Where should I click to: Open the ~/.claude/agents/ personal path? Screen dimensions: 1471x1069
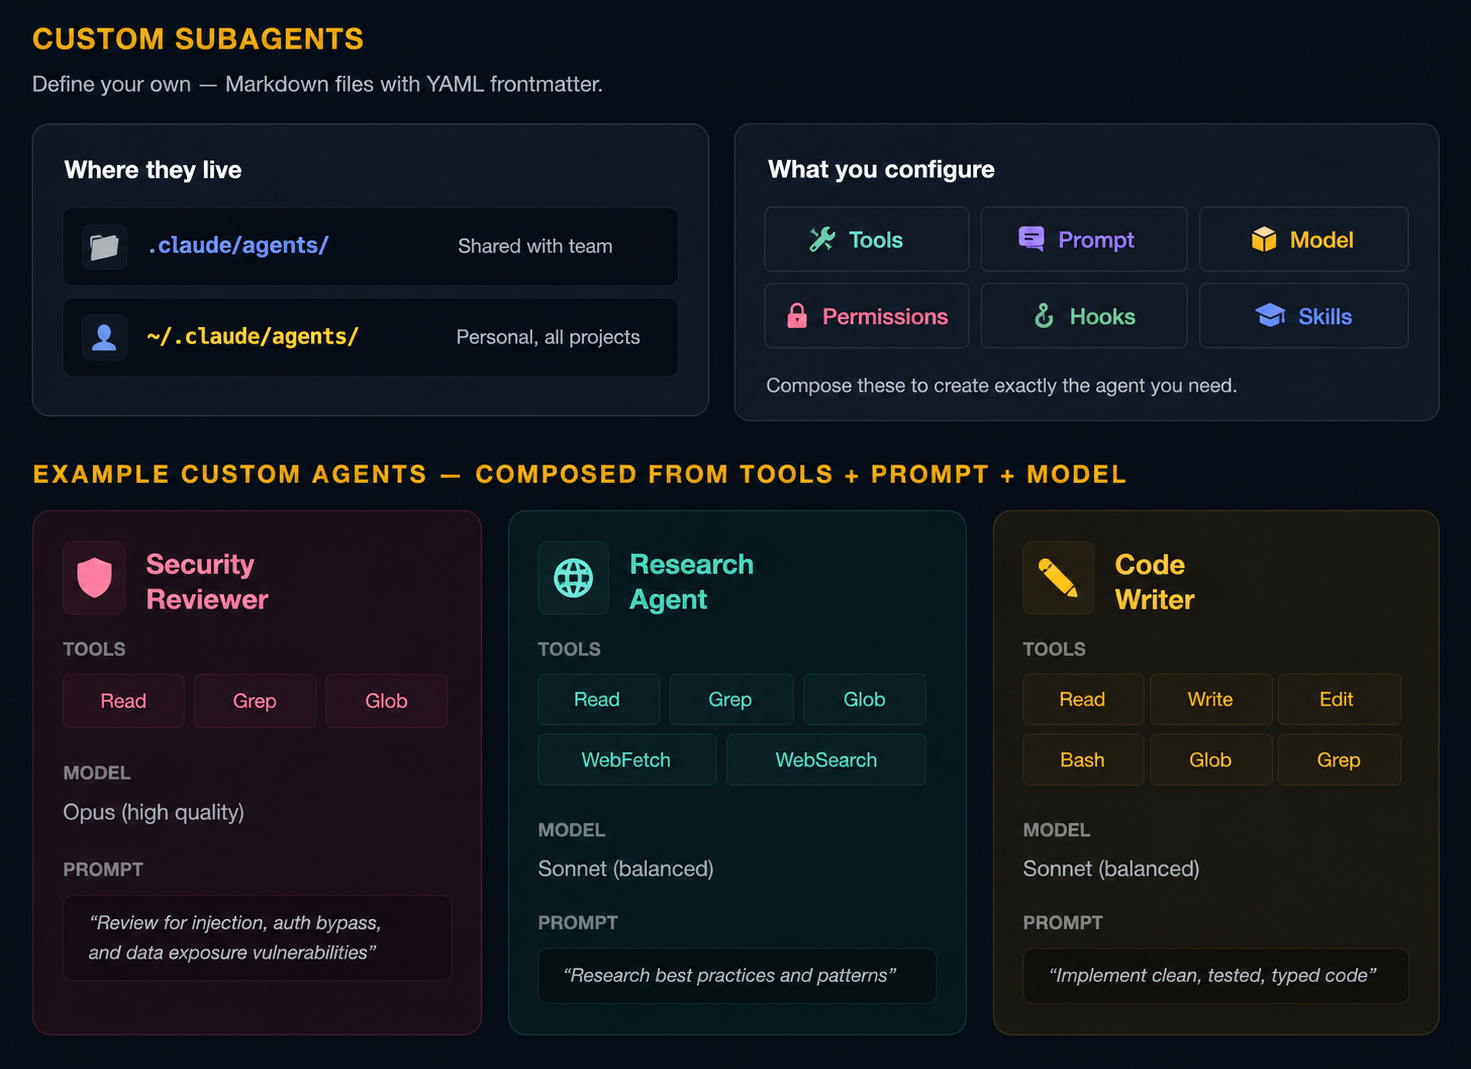[x=252, y=337]
